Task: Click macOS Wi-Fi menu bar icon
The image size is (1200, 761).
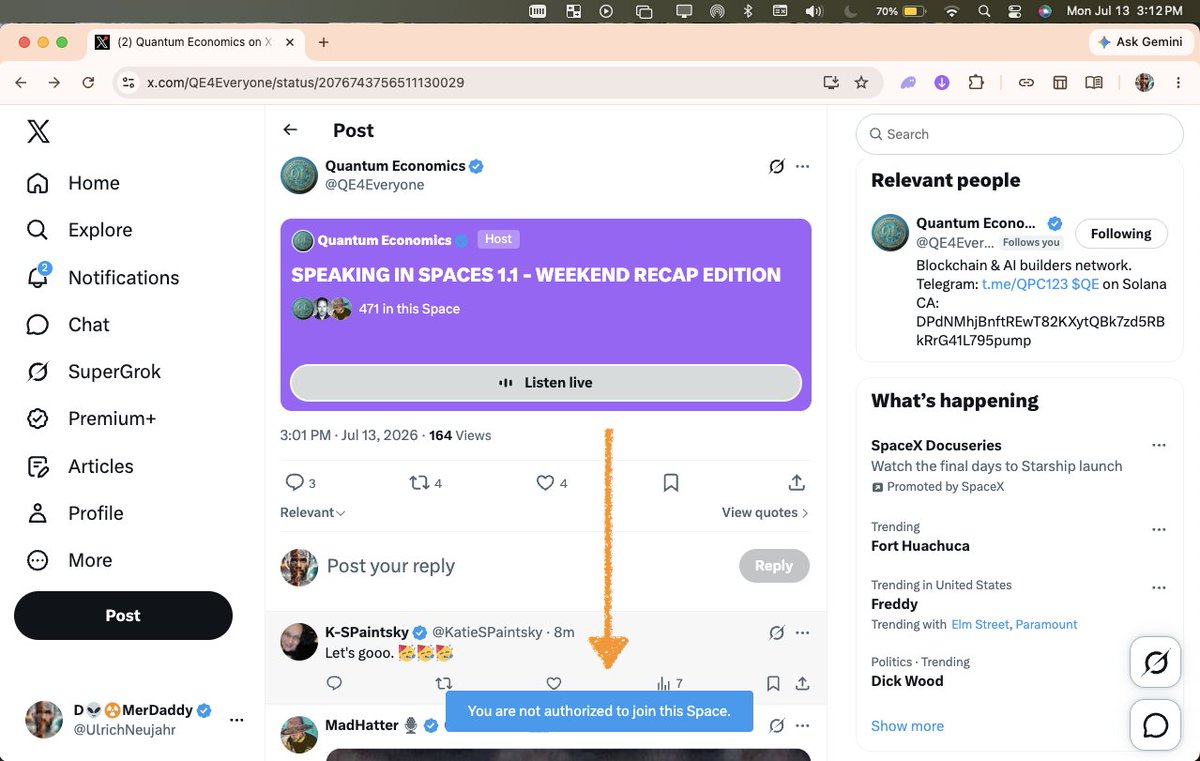Action: point(952,11)
